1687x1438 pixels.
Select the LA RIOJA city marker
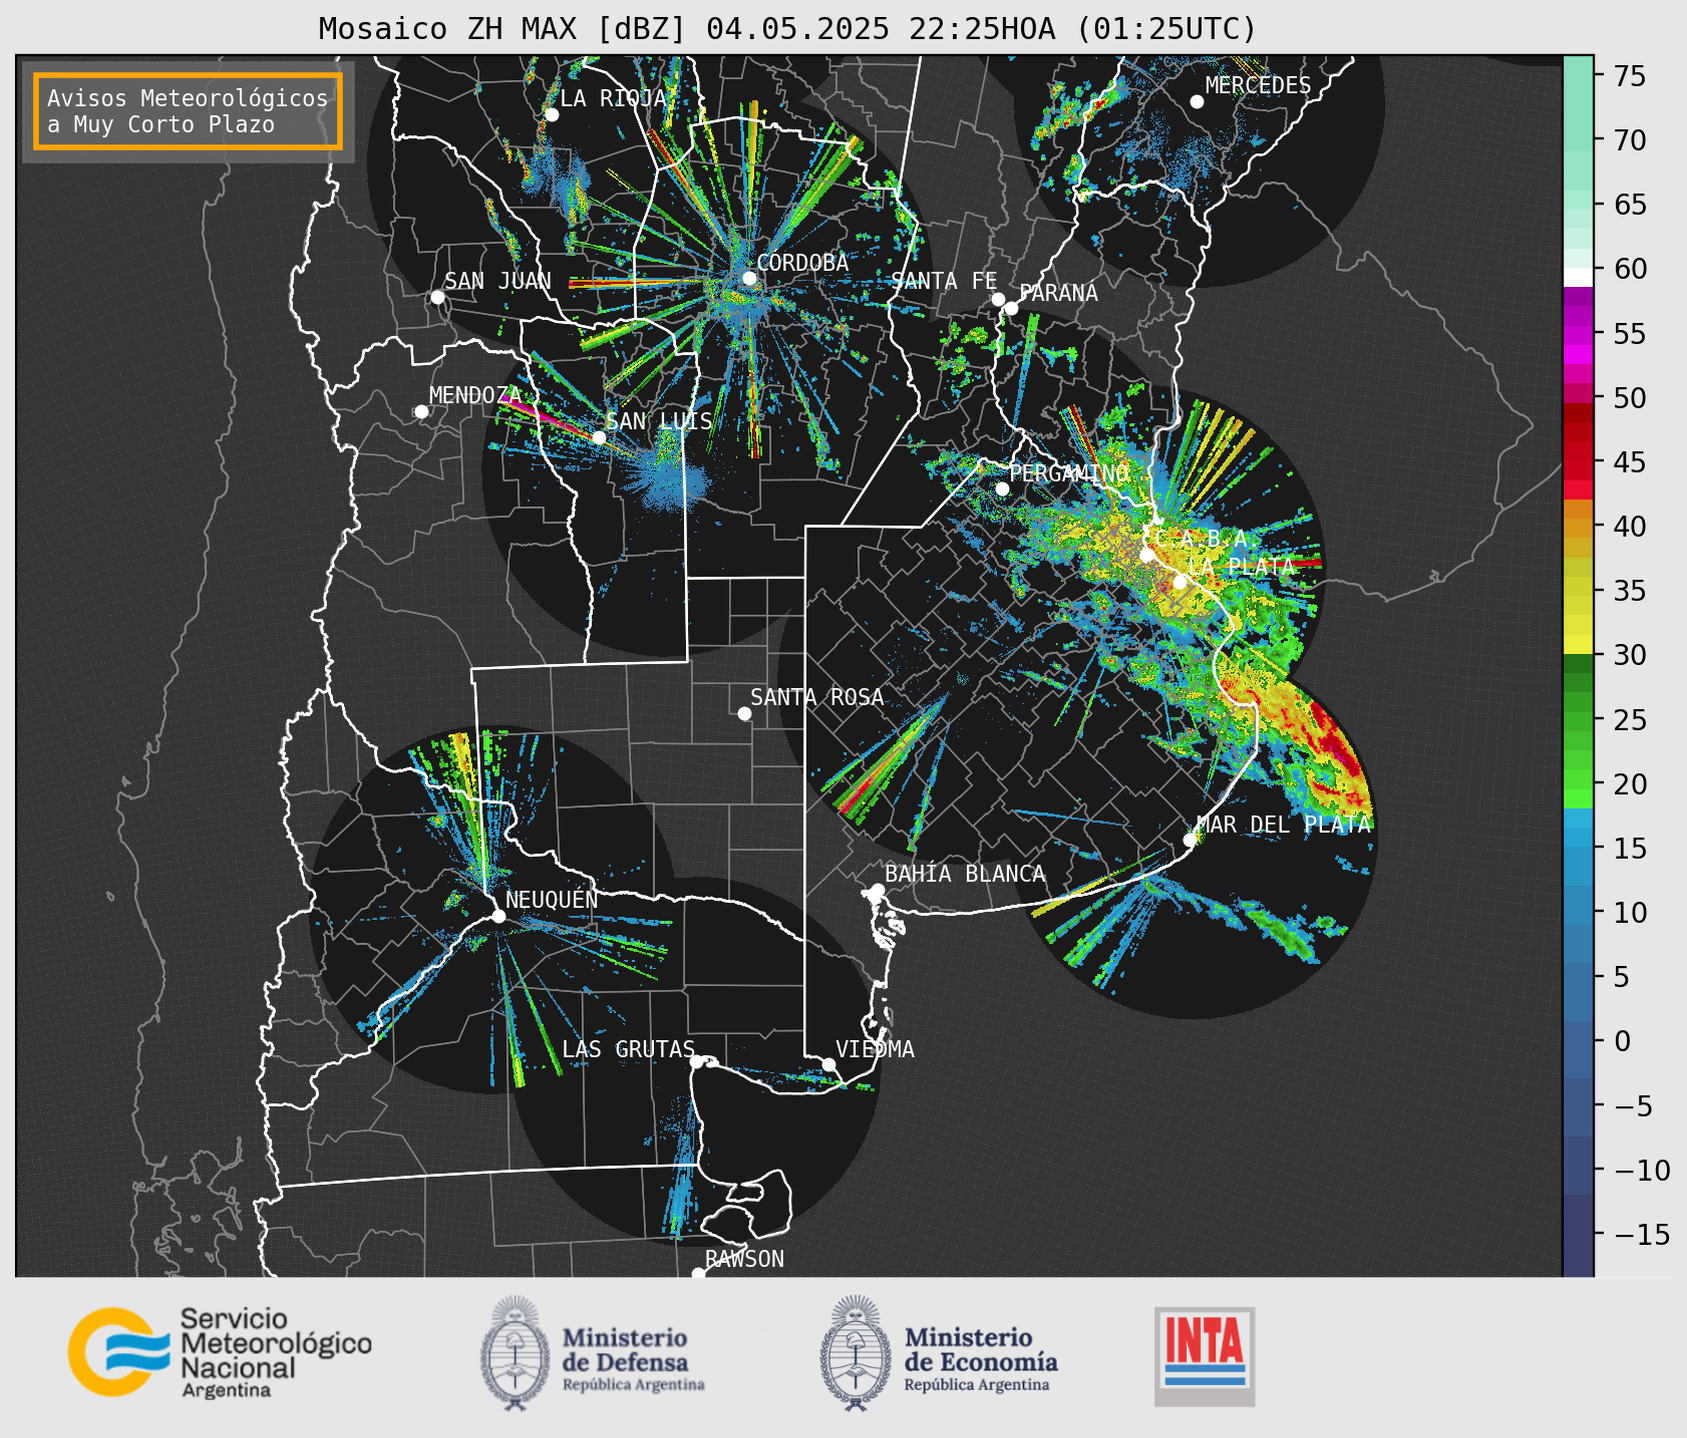(552, 115)
